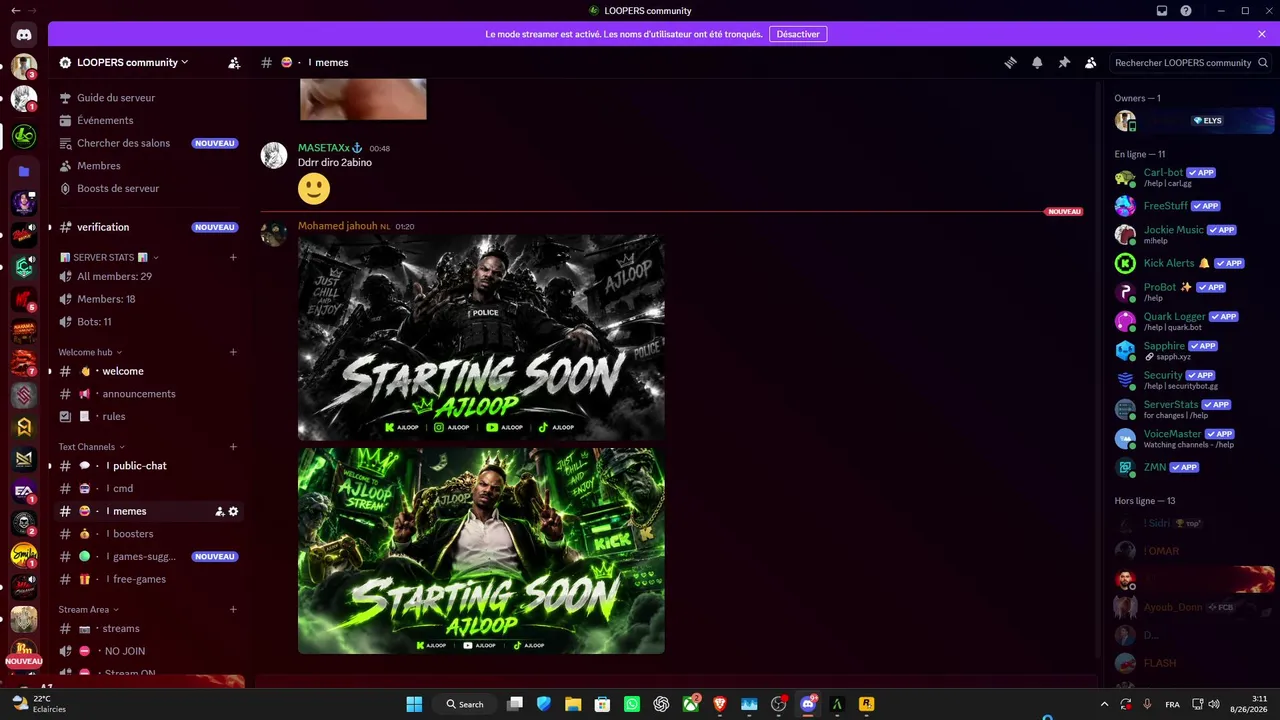Open the Windows Start menu
The width and height of the screenshot is (1280, 720).
click(x=414, y=704)
